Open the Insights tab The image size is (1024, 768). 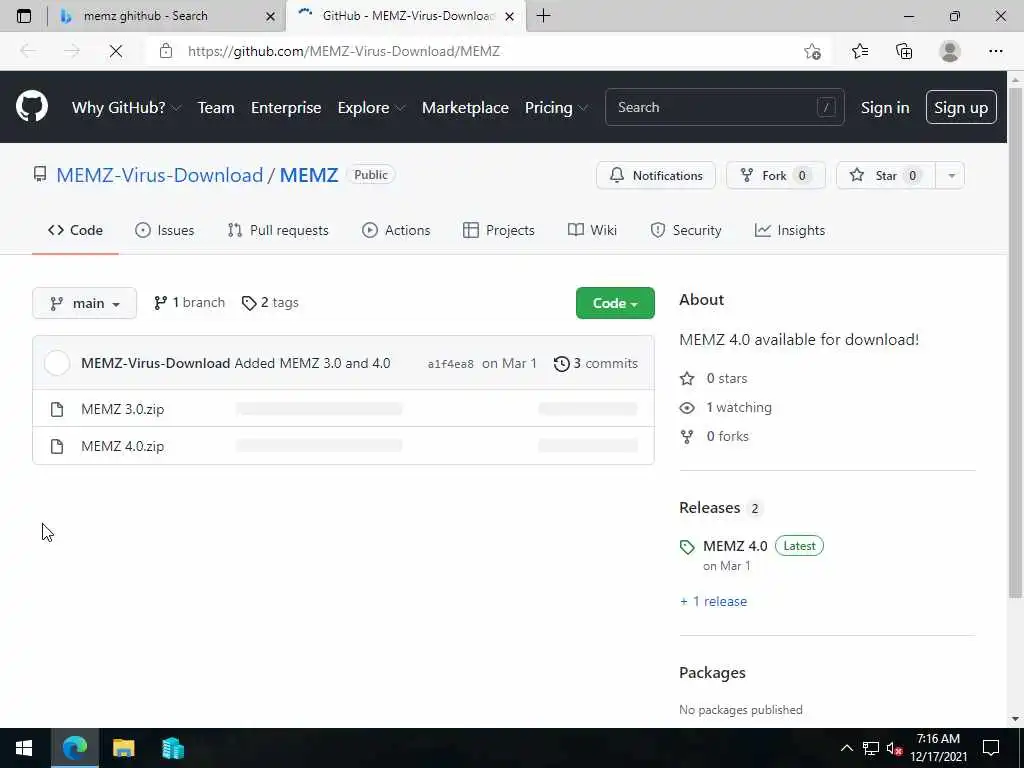coord(790,230)
